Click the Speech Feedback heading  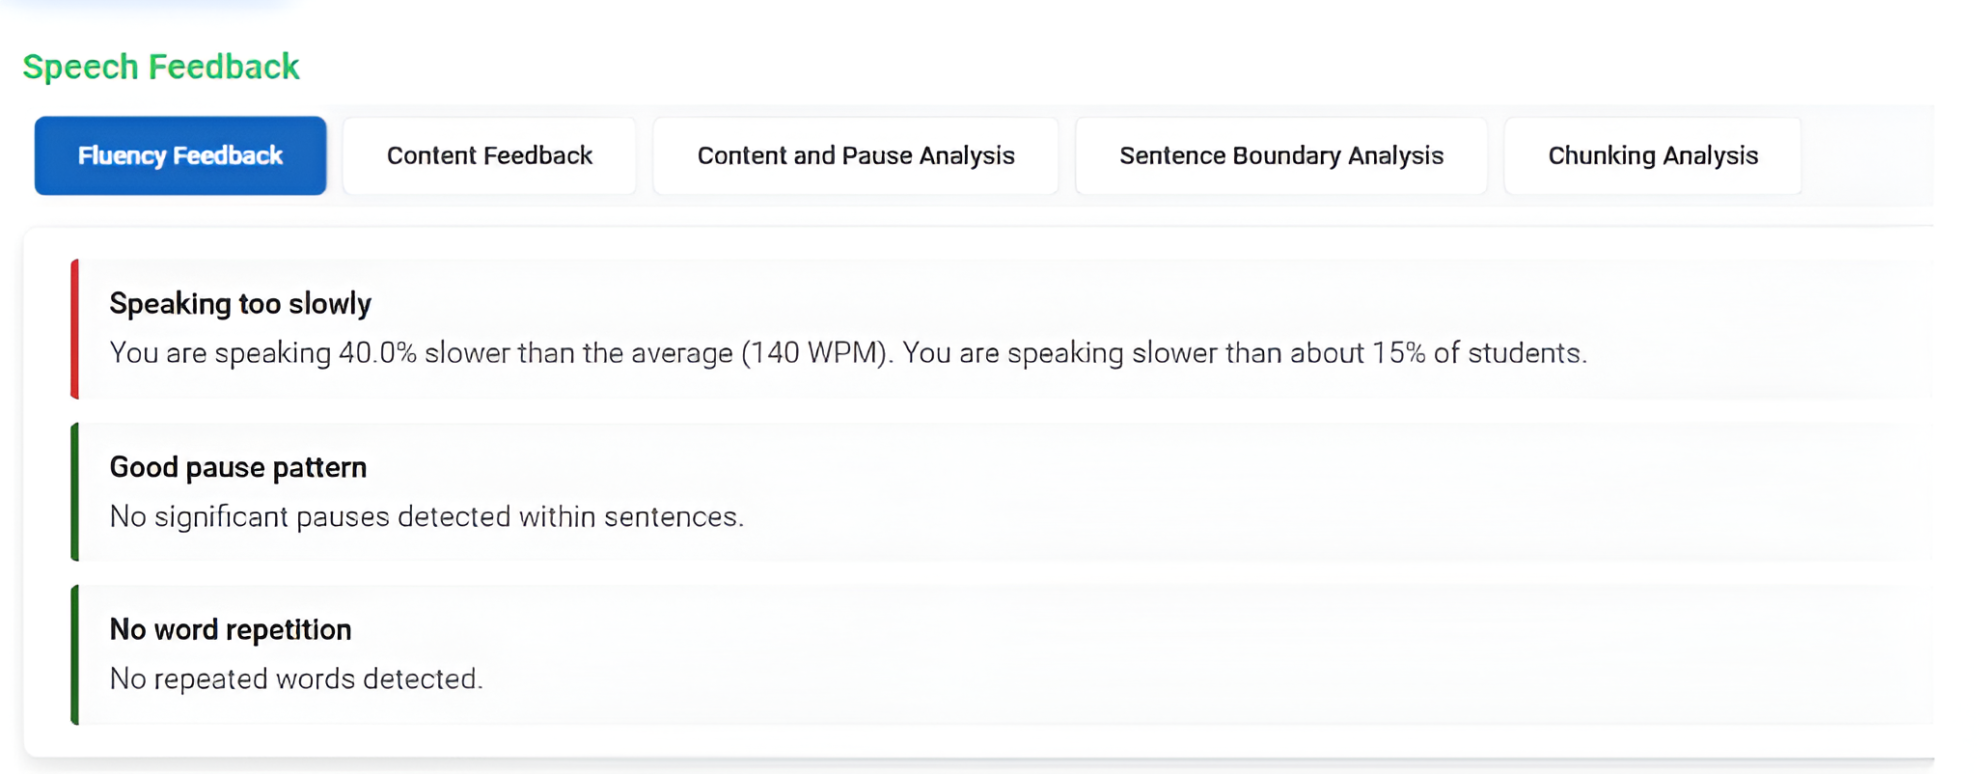pos(161,66)
